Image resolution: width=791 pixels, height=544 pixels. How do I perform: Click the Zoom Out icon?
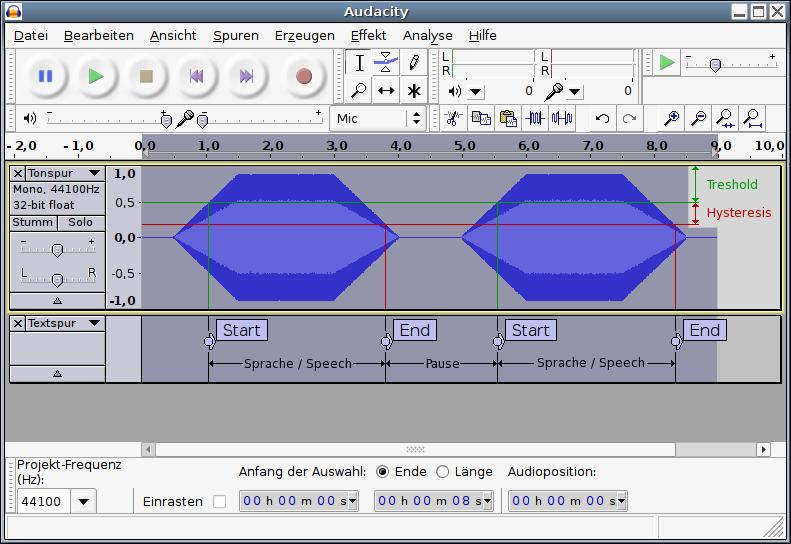699,119
